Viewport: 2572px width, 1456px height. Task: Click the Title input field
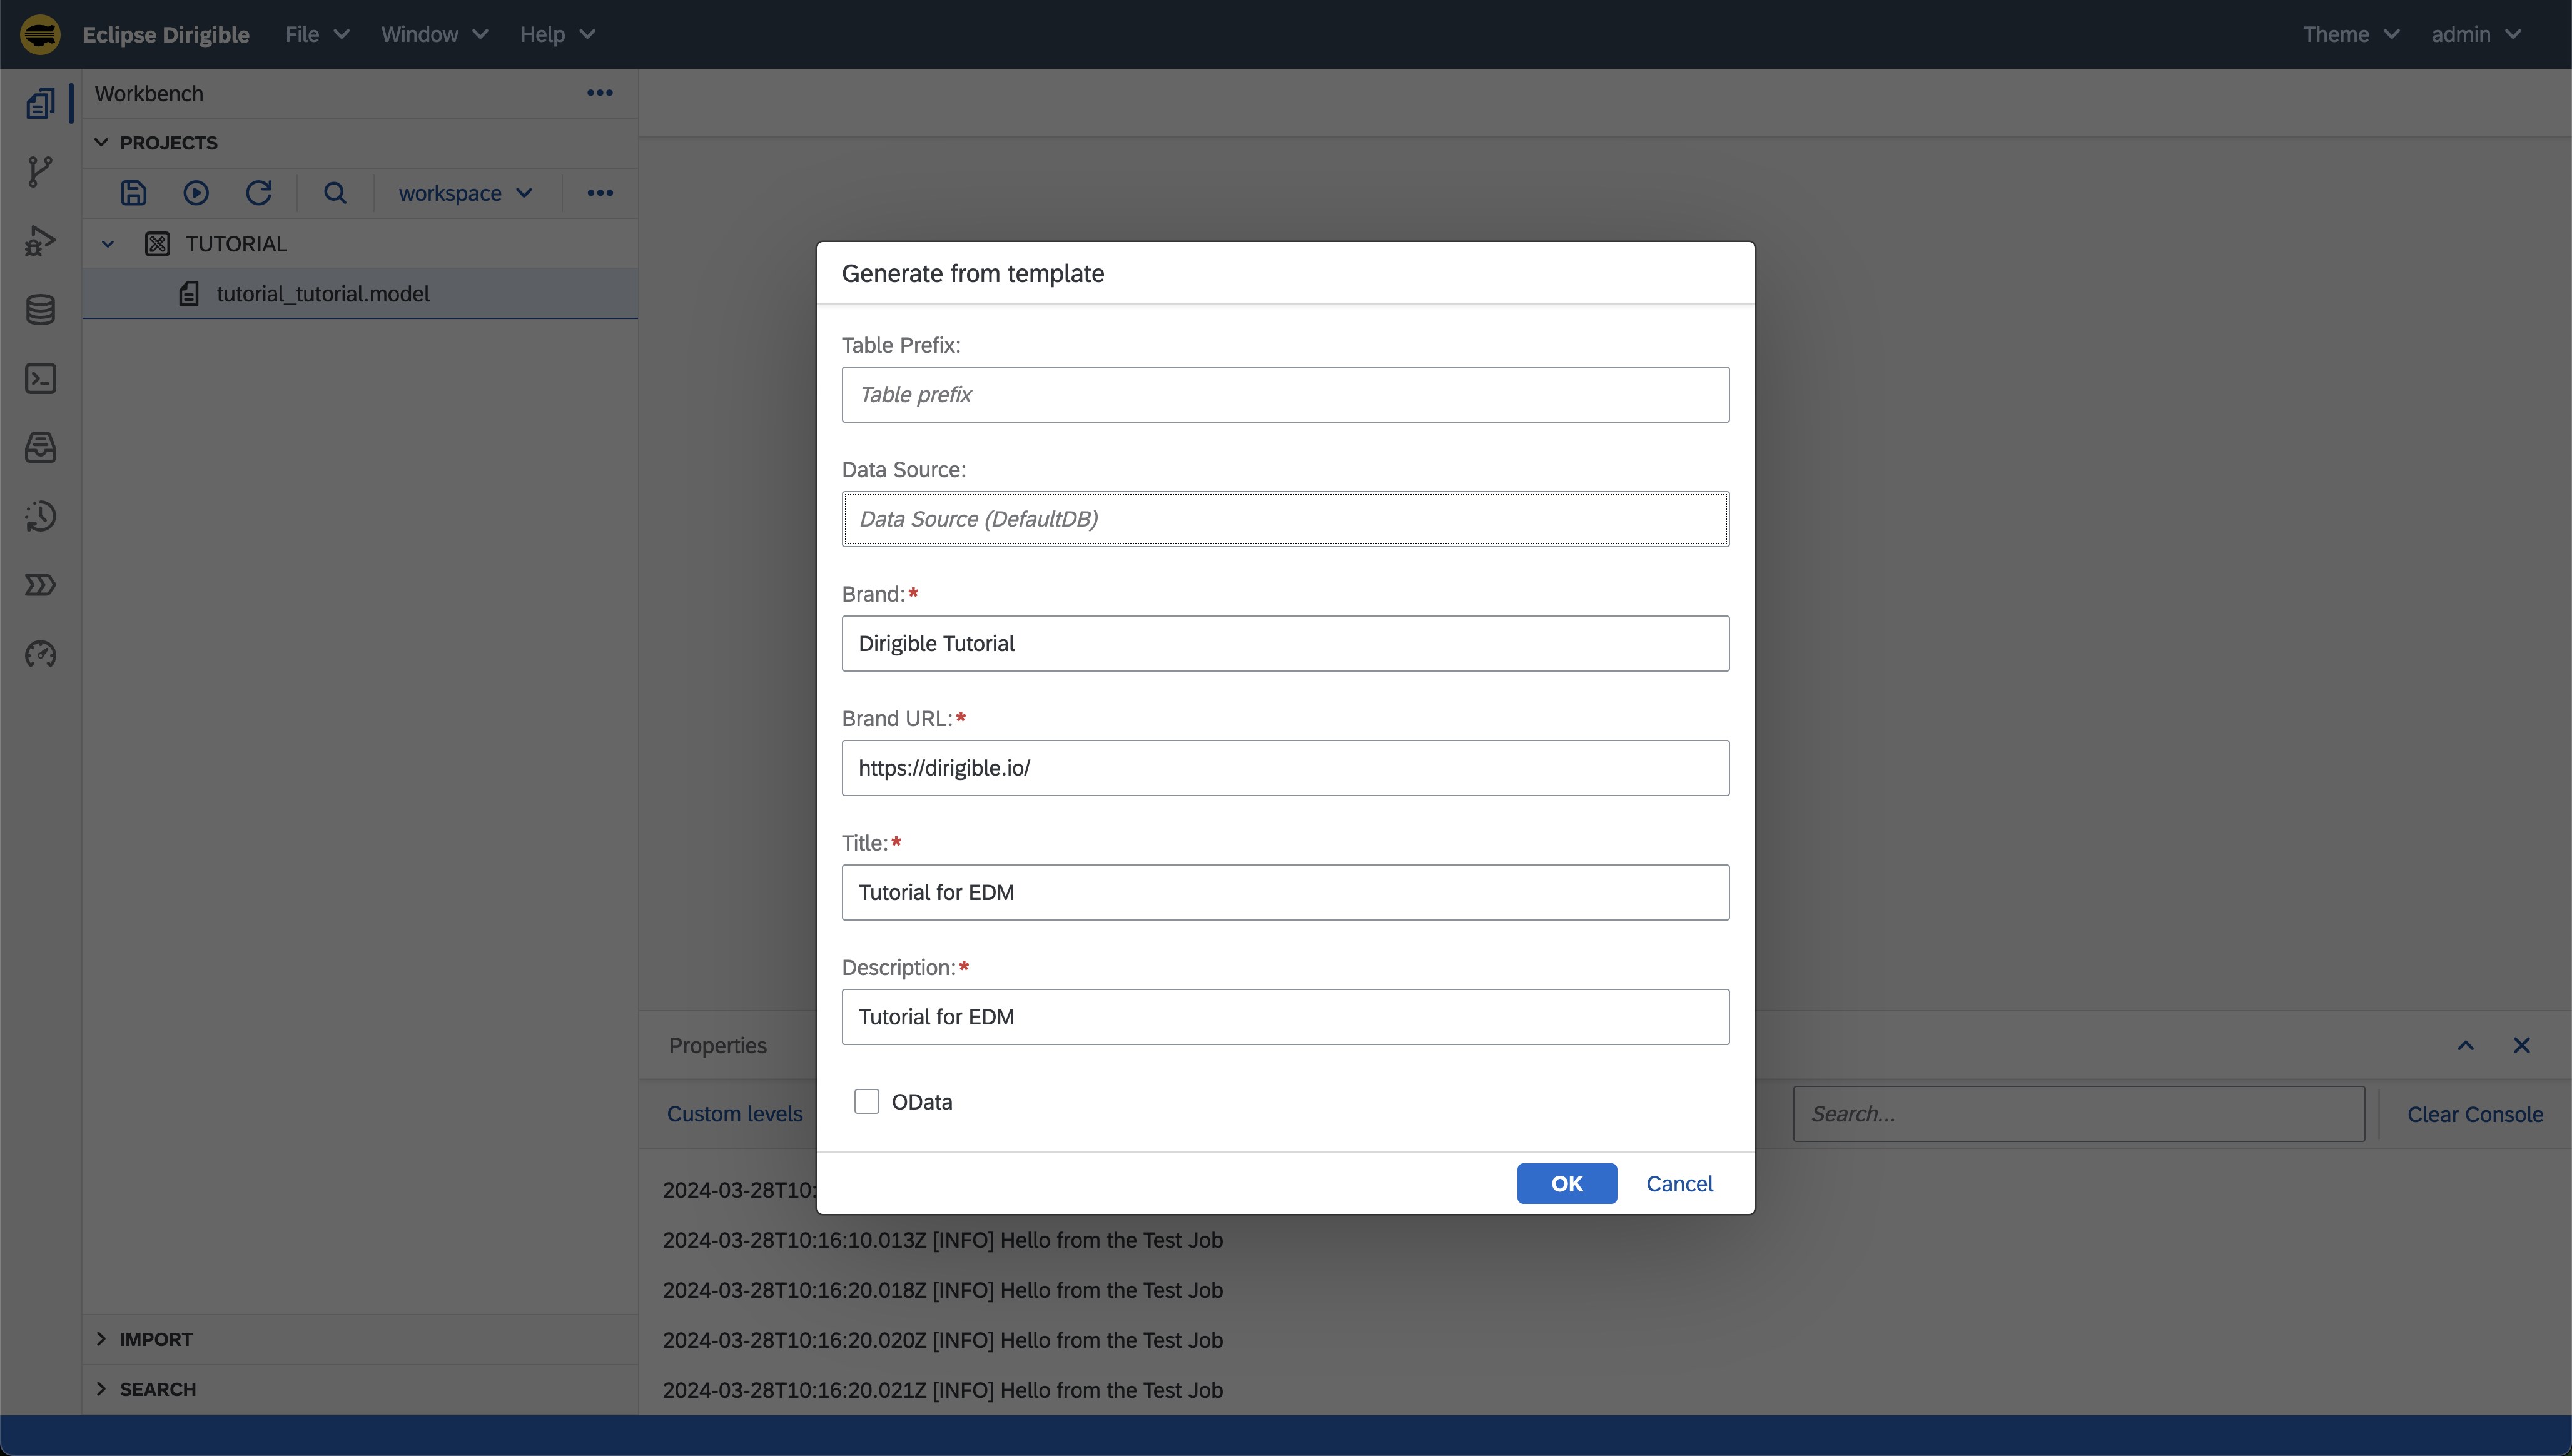1285,892
